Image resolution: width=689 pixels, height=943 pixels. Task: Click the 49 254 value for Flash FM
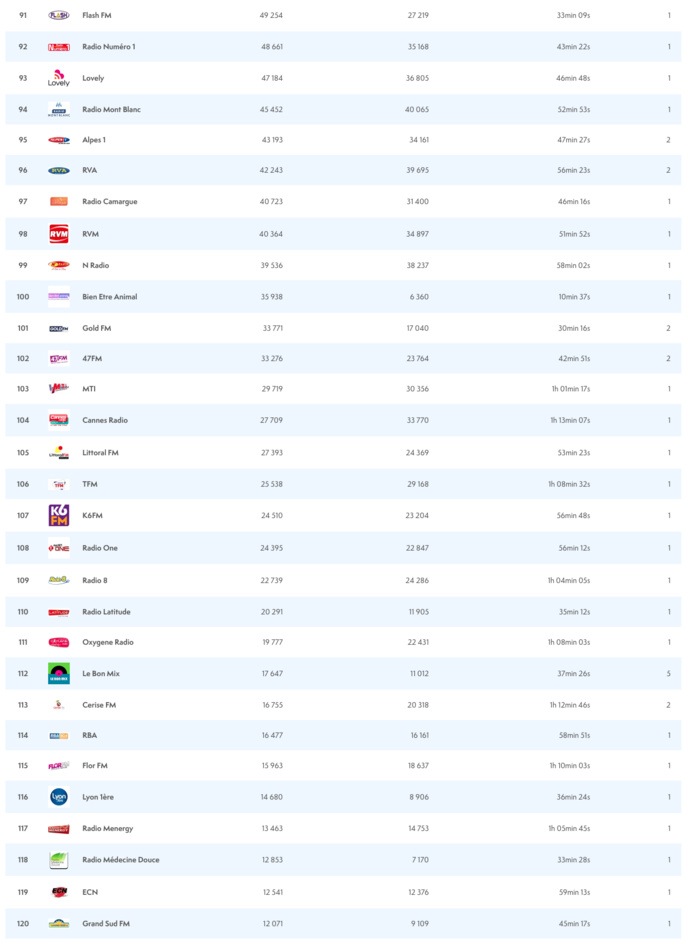tap(271, 16)
